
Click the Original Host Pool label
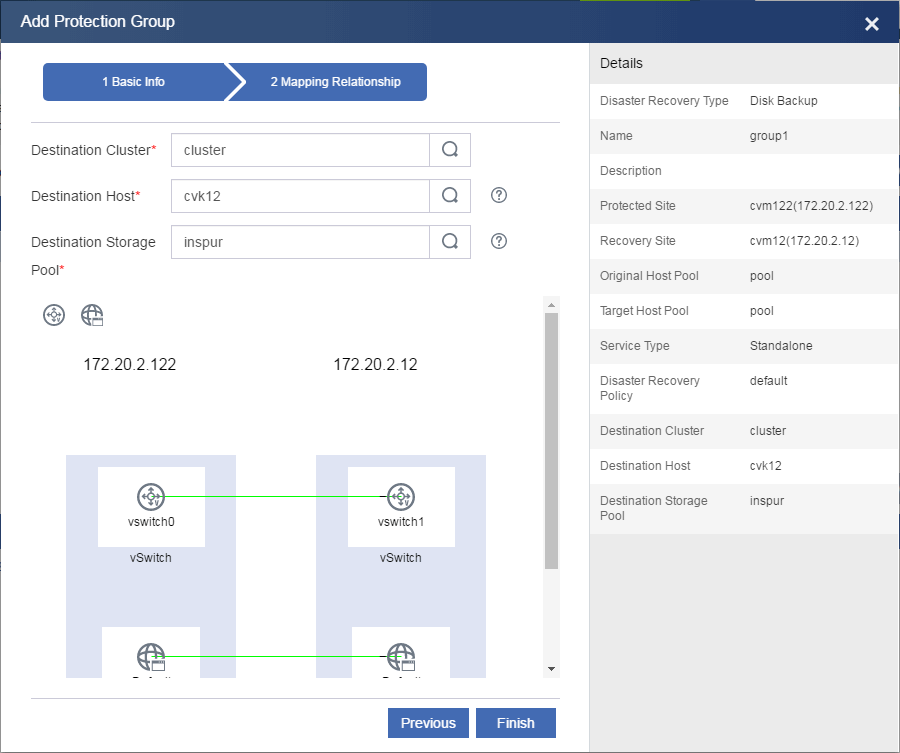(649, 276)
